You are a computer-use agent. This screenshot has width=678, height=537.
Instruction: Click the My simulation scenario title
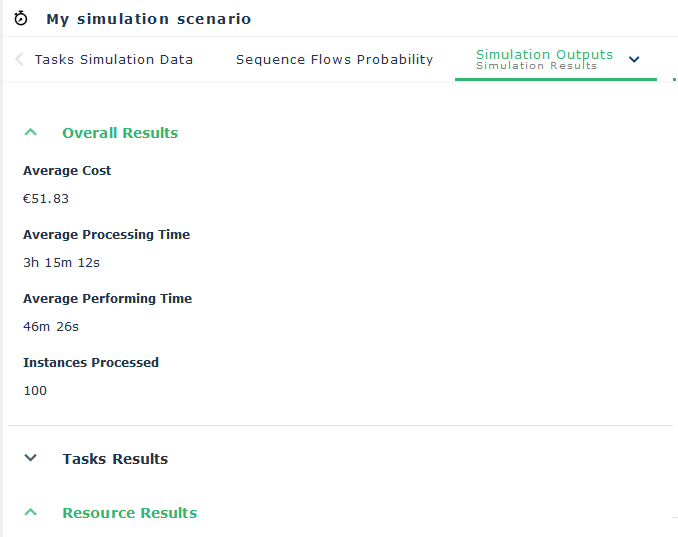[149, 19]
